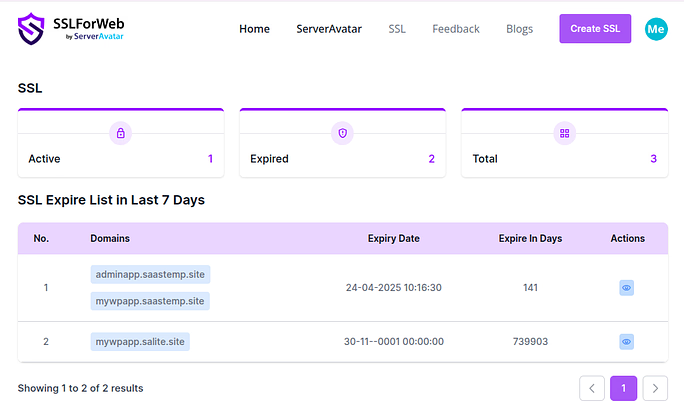
Task: Click the shield icon on Expired card
Action: click(x=343, y=133)
